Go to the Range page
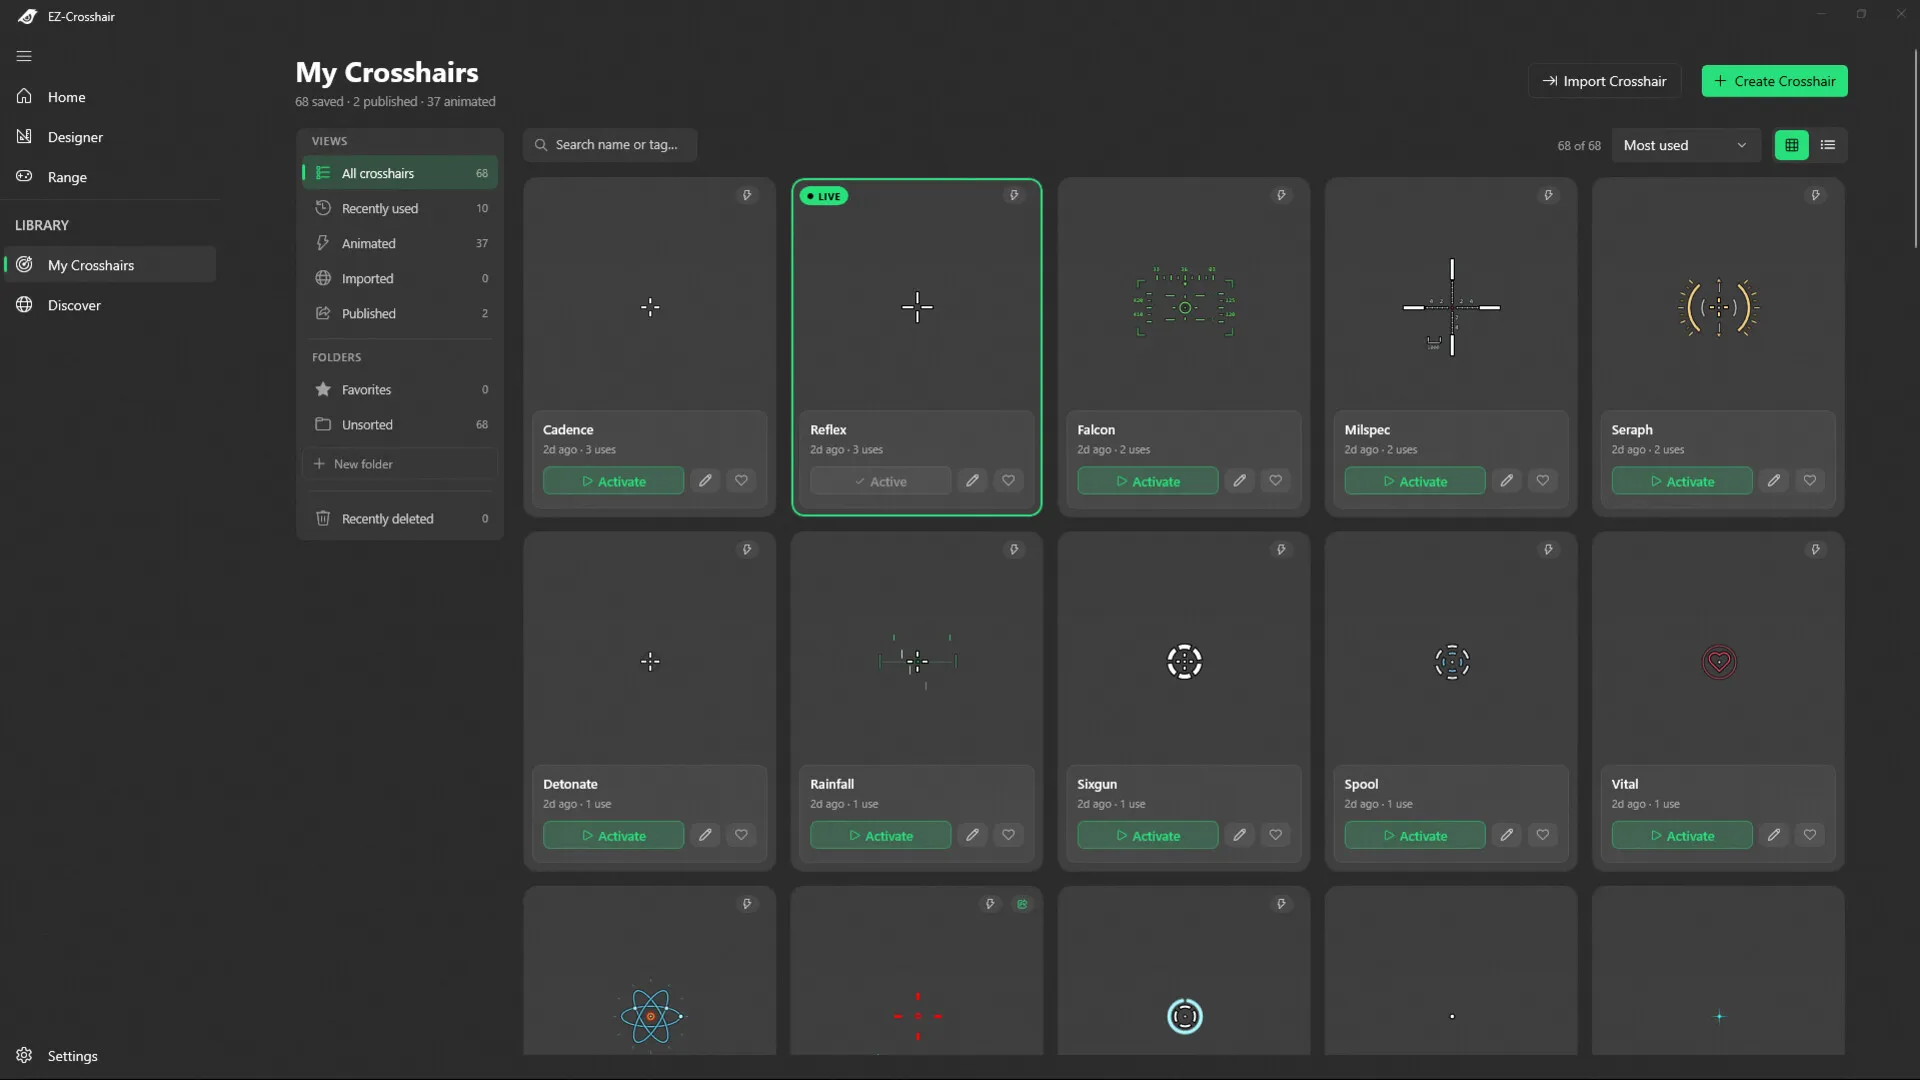Screen dimensions: 1920x1080 point(108,177)
